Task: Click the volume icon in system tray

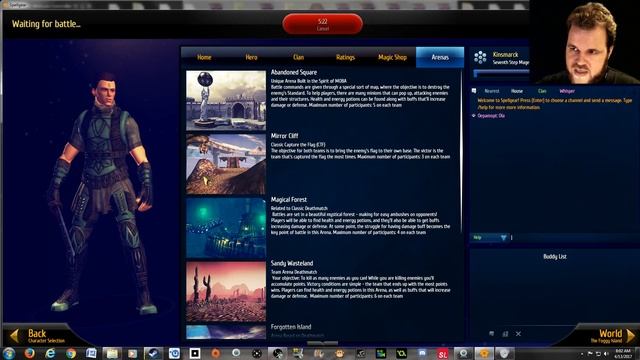Action: click(x=606, y=353)
